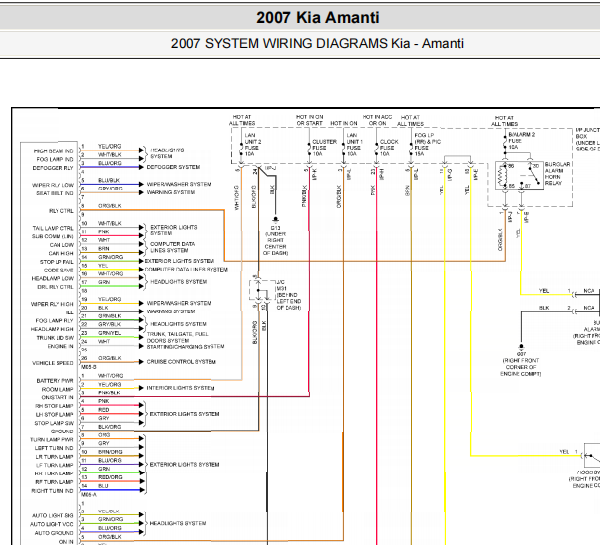600x545 pixels.
Task: Select the HEADLAMP HIGH pin label
Action: click(52, 329)
